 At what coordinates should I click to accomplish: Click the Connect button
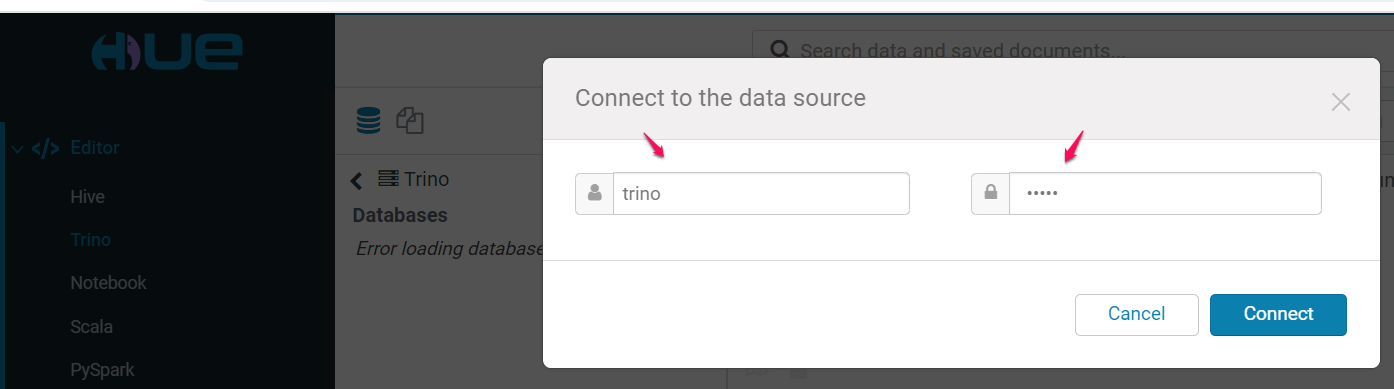click(x=1278, y=314)
